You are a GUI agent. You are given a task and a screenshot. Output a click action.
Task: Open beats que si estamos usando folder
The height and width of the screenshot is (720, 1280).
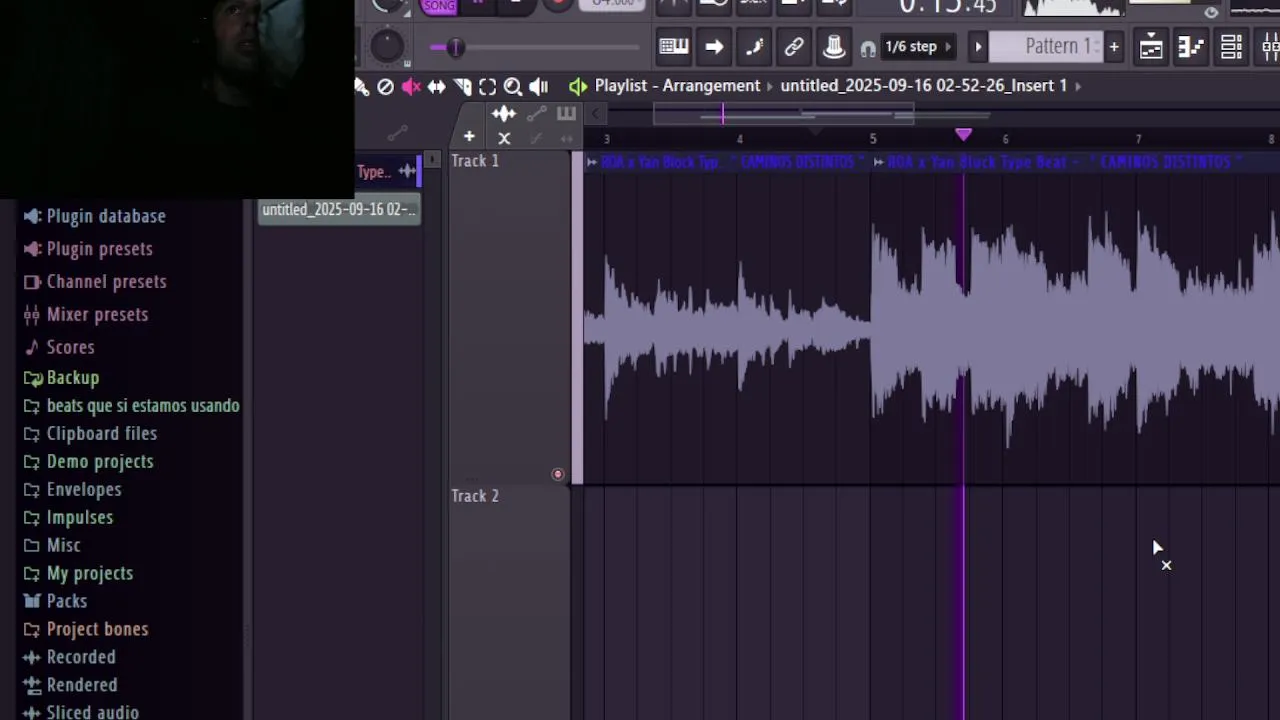tap(143, 406)
